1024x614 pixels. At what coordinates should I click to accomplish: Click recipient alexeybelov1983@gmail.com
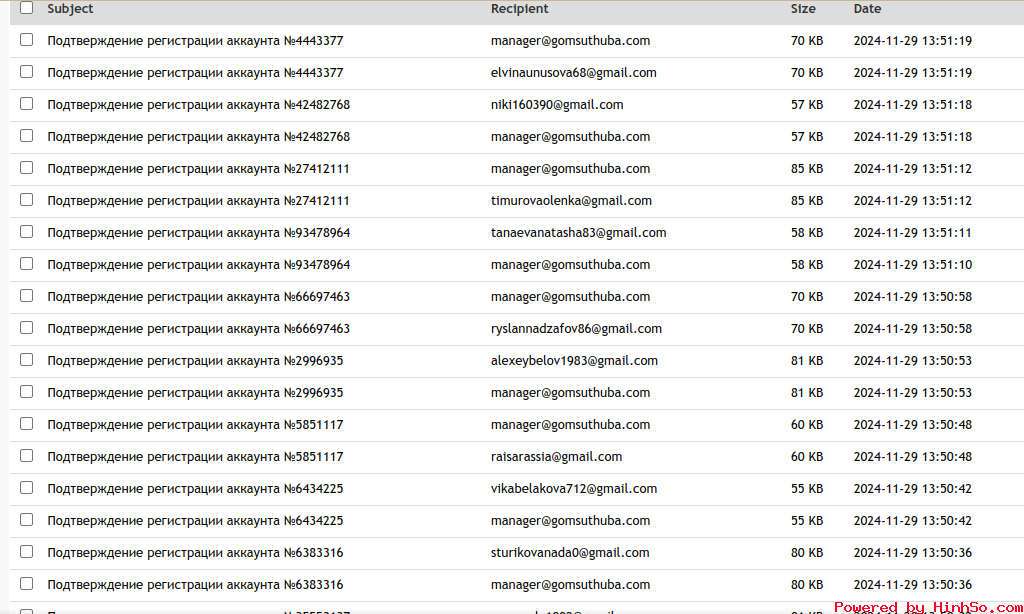pos(574,361)
